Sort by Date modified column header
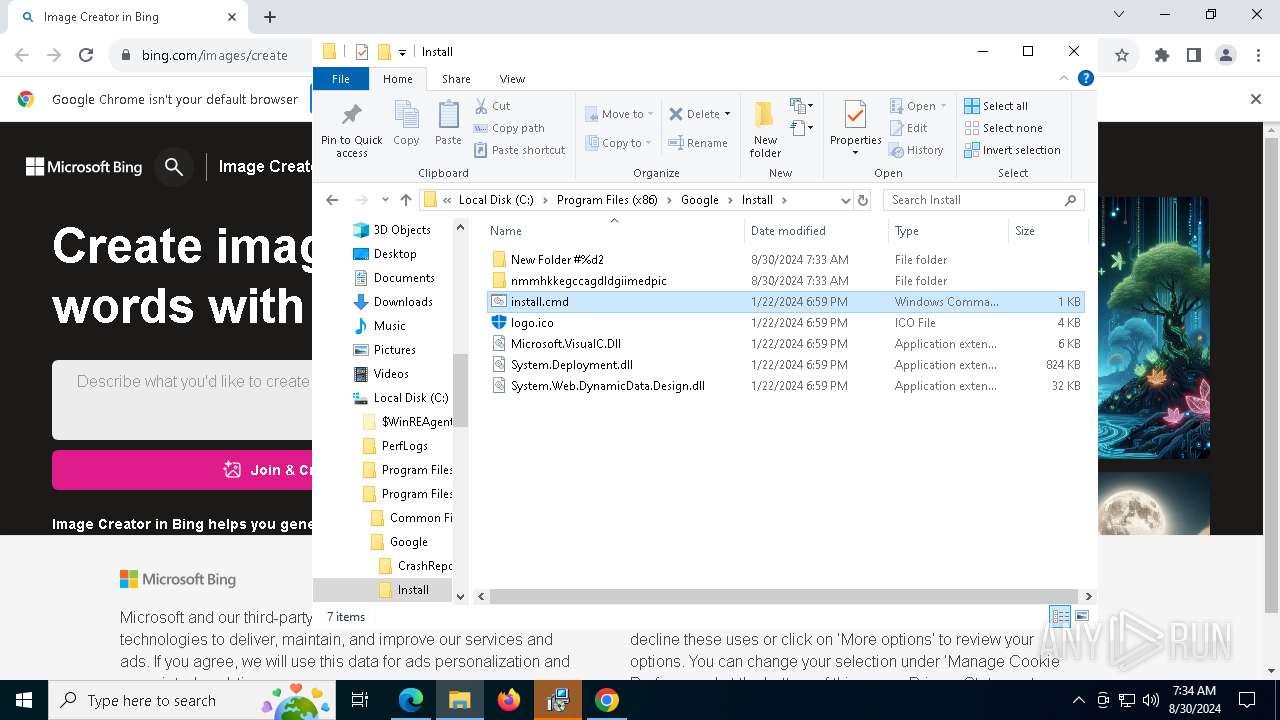The width and height of the screenshot is (1280, 720). (x=816, y=231)
